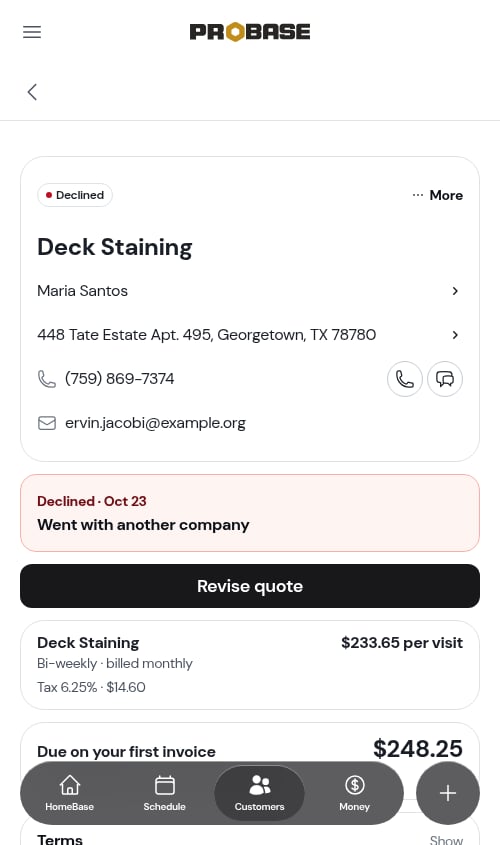Open the hamburger menu
This screenshot has width=500, height=845.
click(32, 32)
